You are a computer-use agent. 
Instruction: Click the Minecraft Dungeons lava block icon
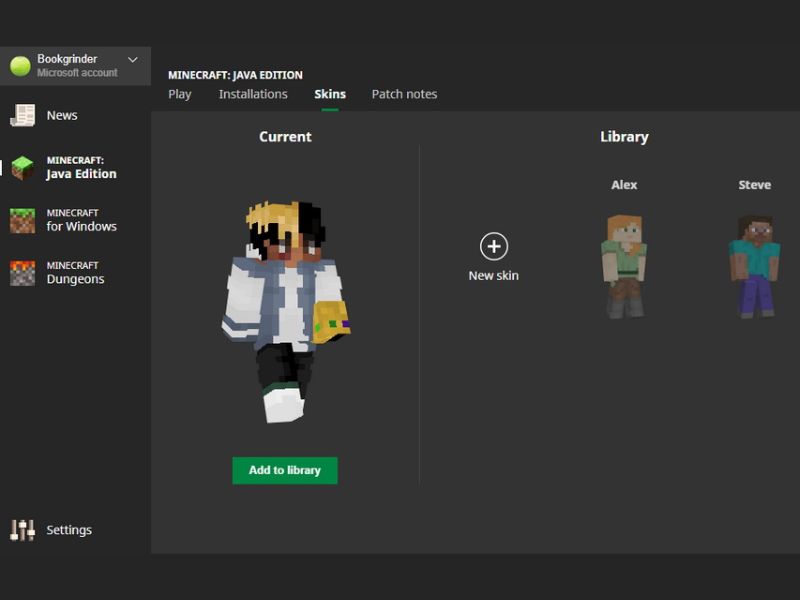coord(22,273)
